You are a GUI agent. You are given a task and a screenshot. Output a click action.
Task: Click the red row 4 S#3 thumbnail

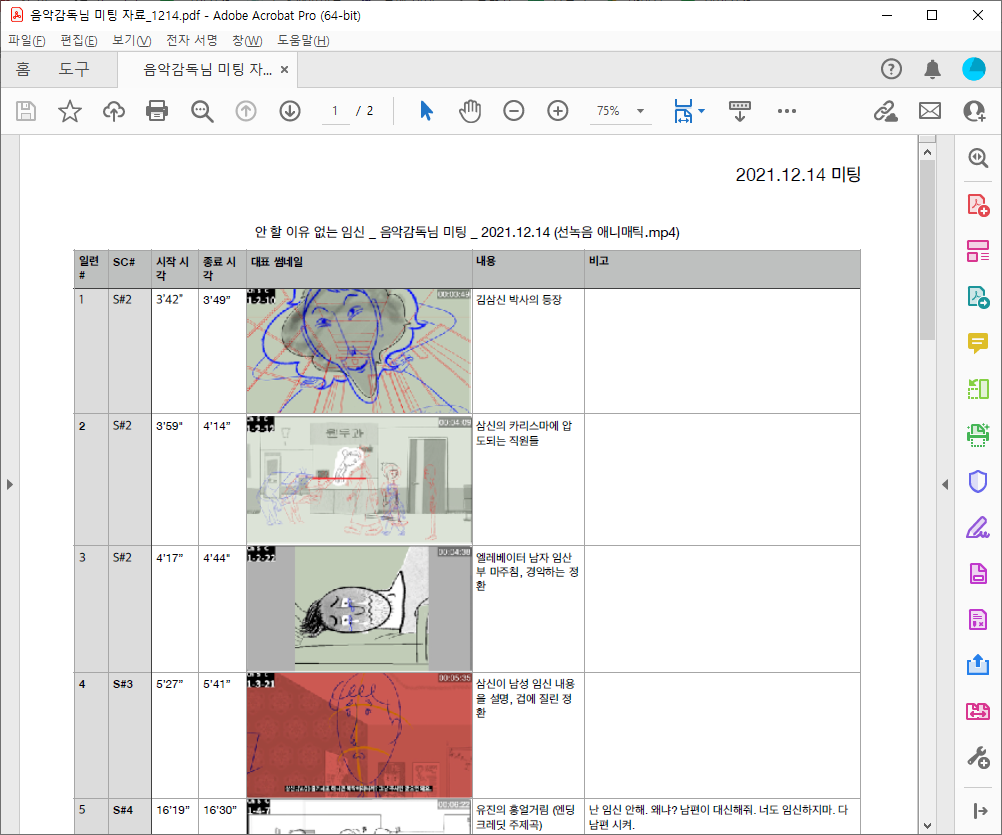[x=359, y=735]
